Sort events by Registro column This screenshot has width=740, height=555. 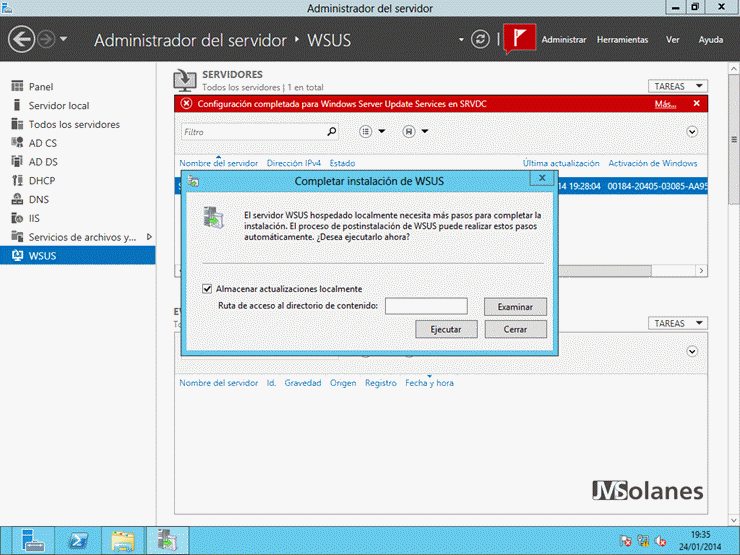[x=381, y=383]
